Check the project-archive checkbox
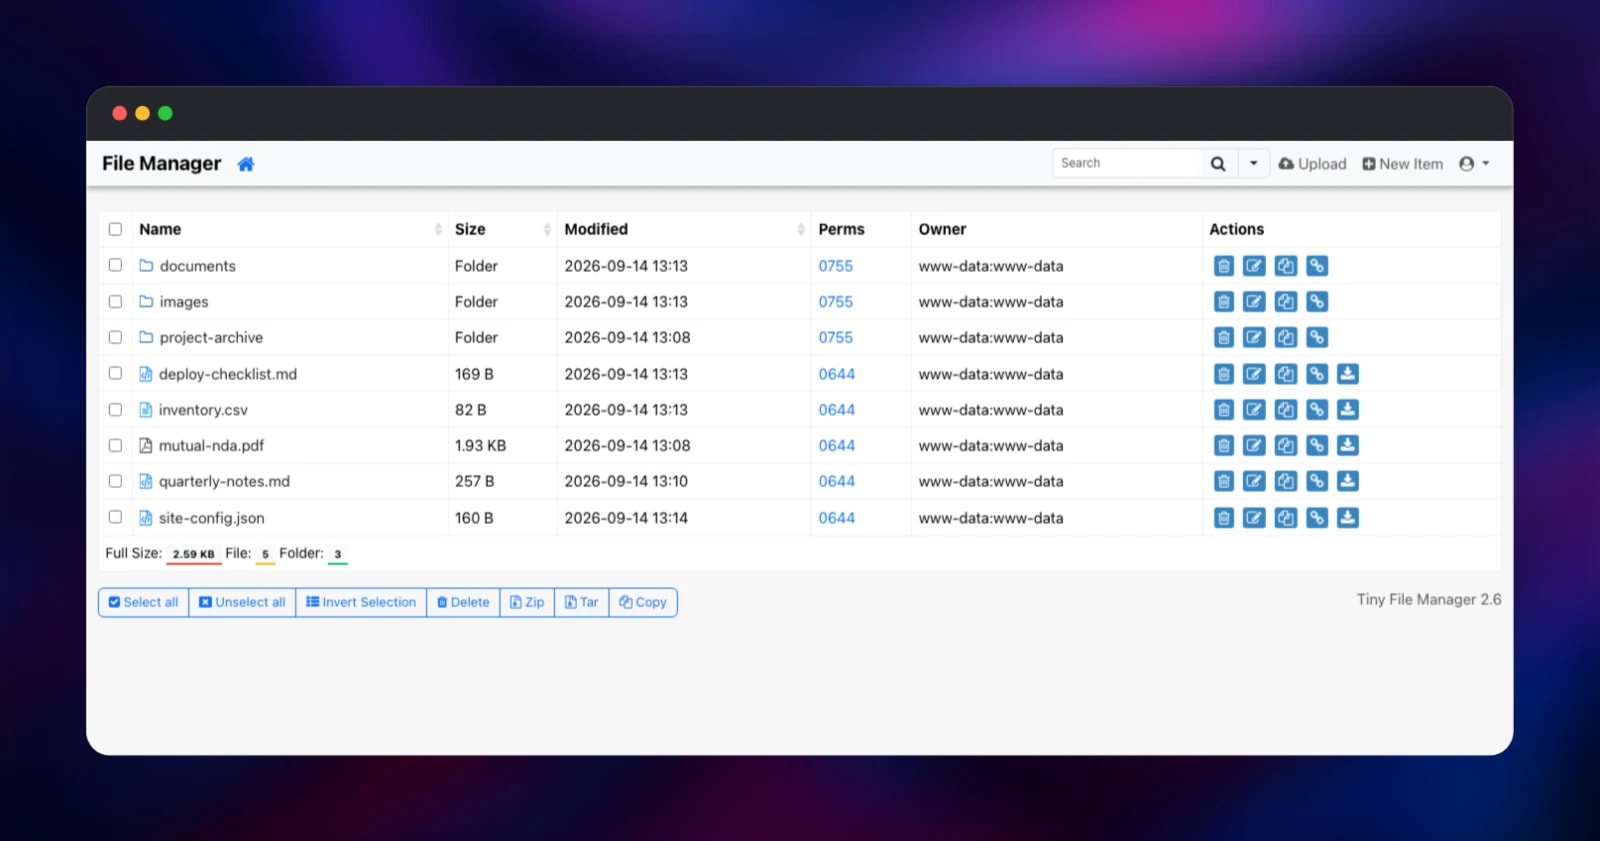The image size is (1600, 841). pos(115,337)
